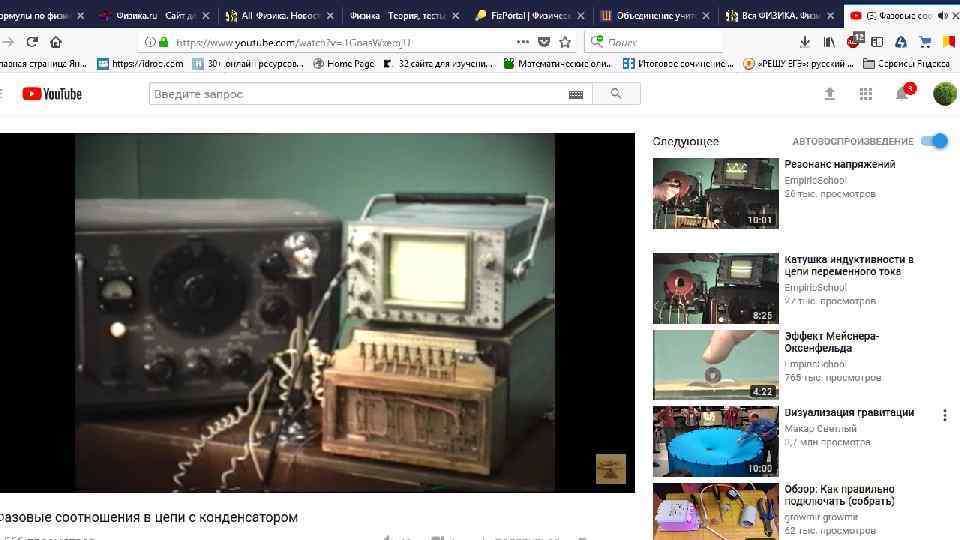The width and height of the screenshot is (960, 540).
Task: Open the account avatar menu
Action: pos(945,94)
